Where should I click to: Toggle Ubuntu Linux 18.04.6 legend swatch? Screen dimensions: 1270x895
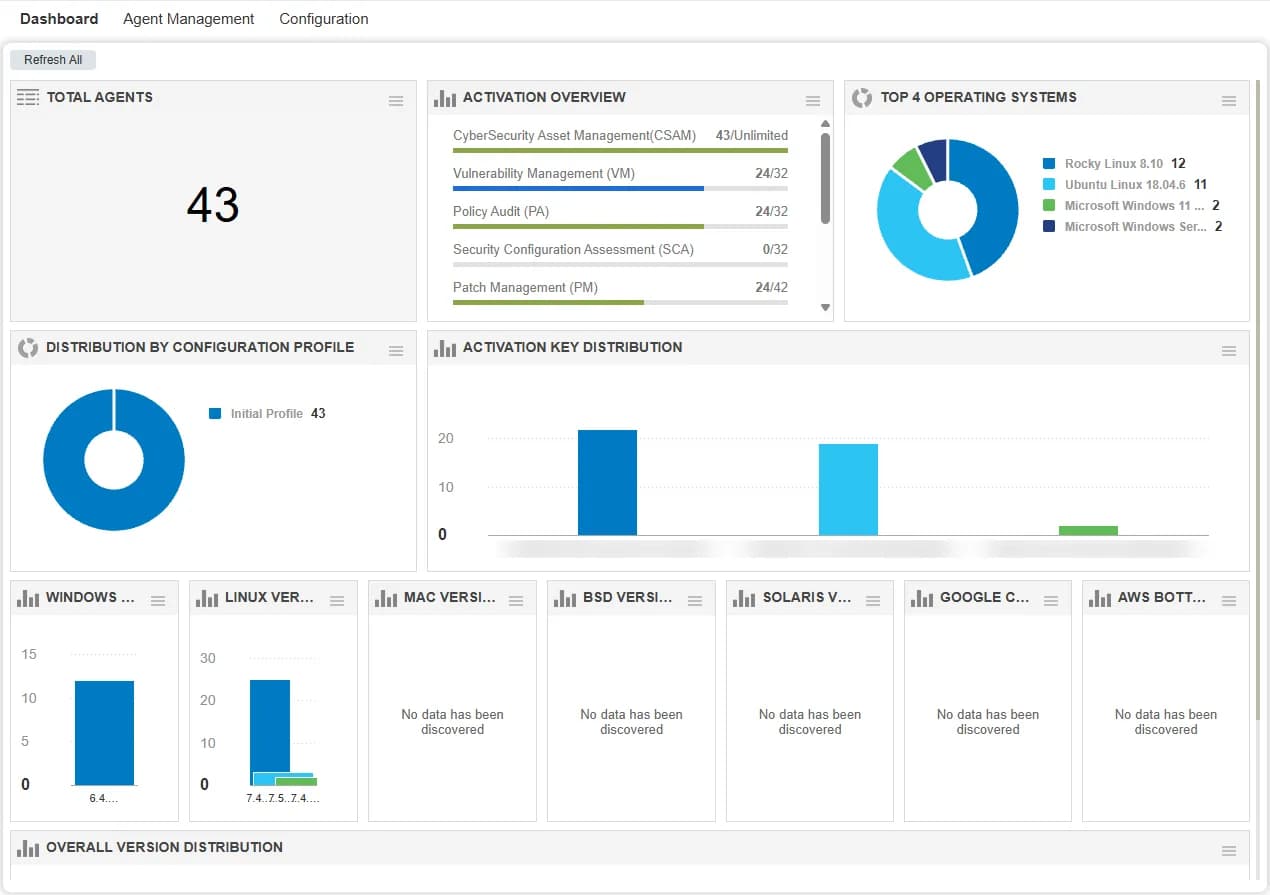[x=1049, y=184]
